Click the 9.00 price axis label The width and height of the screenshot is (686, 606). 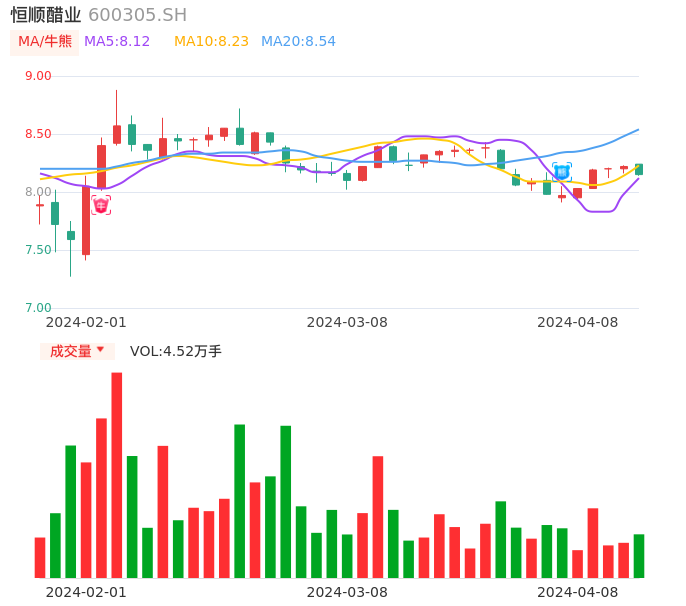38,76
